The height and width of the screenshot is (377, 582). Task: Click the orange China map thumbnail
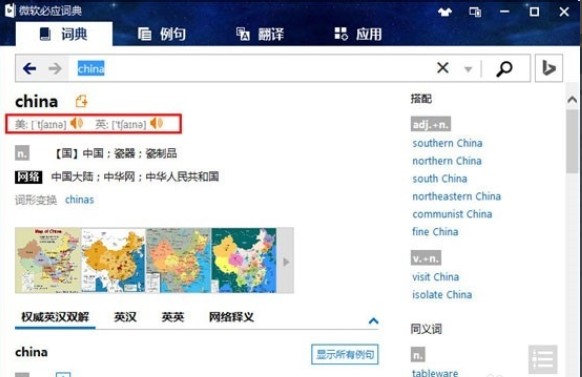pyautogui.click(x=113, y=260)
